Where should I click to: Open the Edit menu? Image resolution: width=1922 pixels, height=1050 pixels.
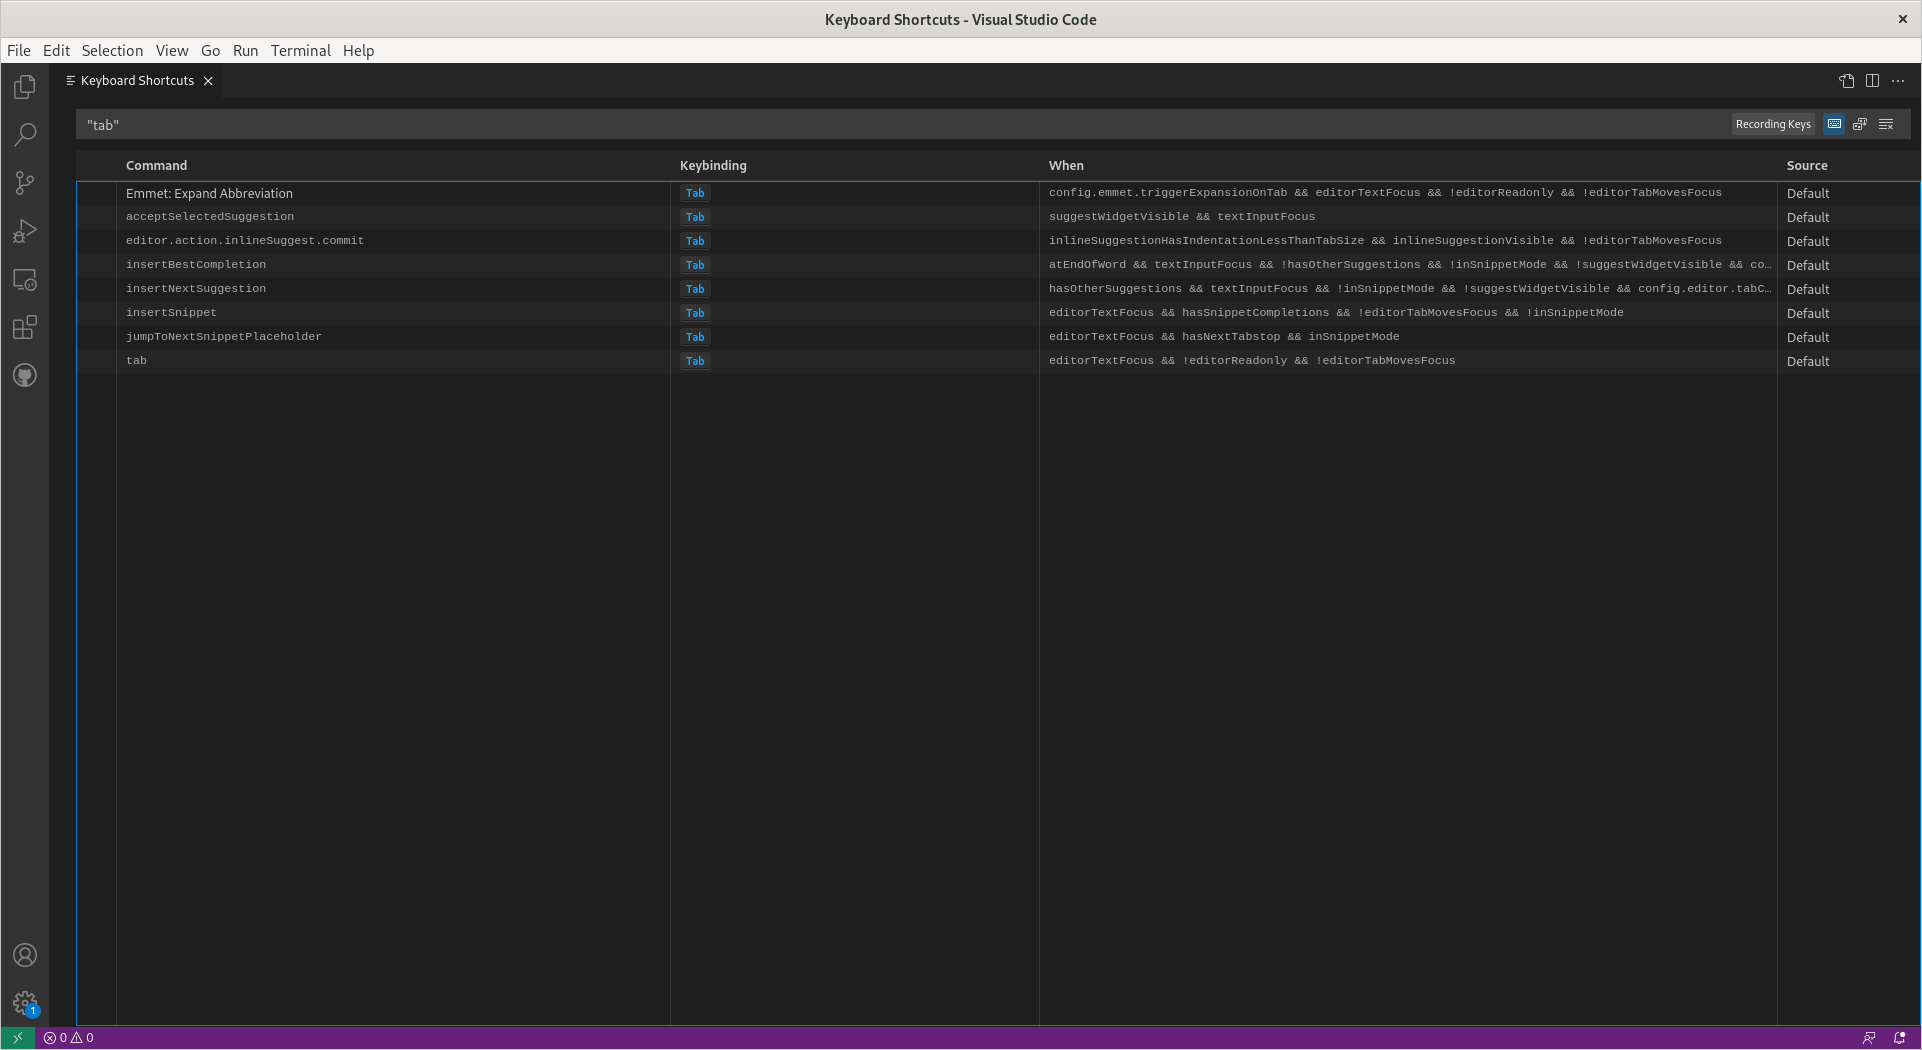(56, 51)
